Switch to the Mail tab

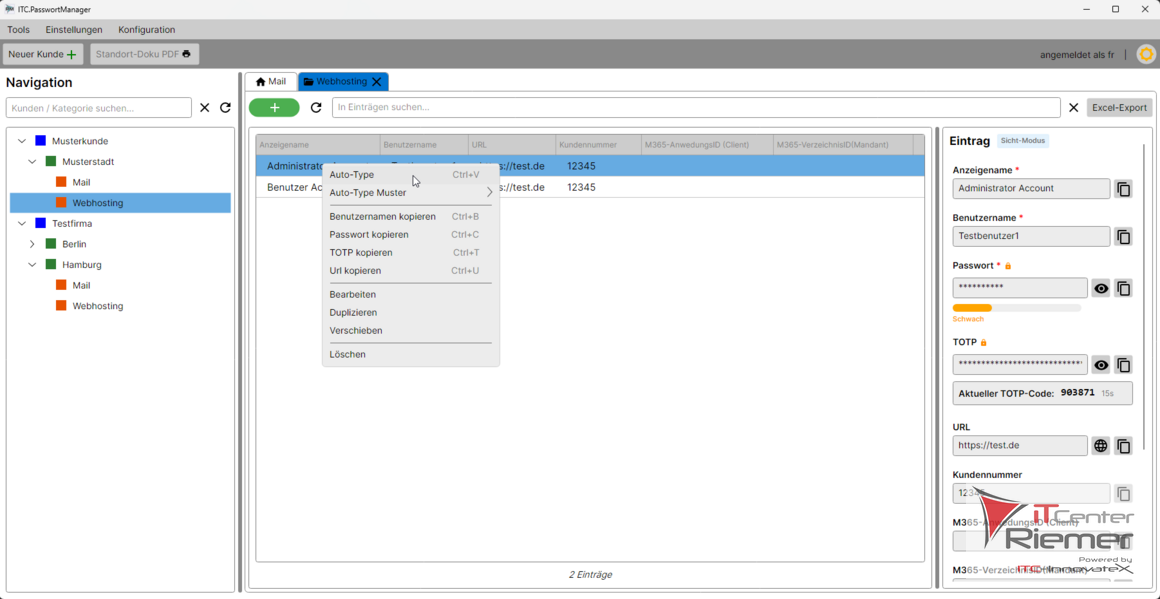271,81
